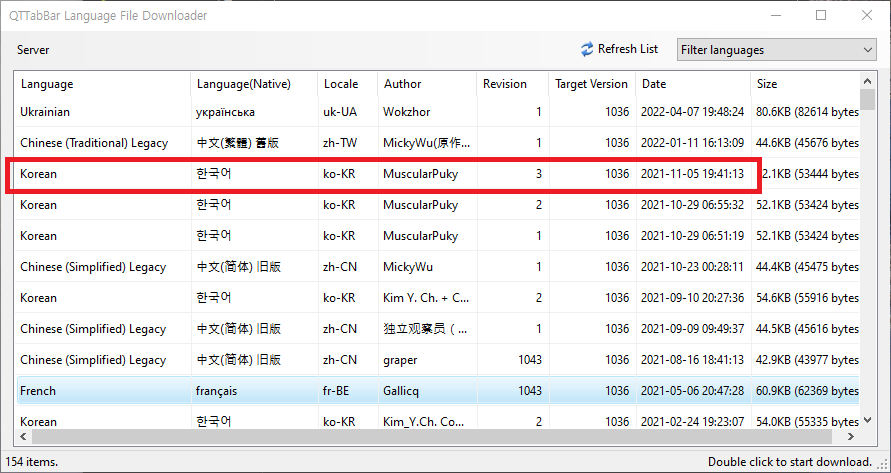This screenshot has height=473, width=891.
Task: Select Korean row dated 2021-10-29 06:51:19
Action: (437, 236)
